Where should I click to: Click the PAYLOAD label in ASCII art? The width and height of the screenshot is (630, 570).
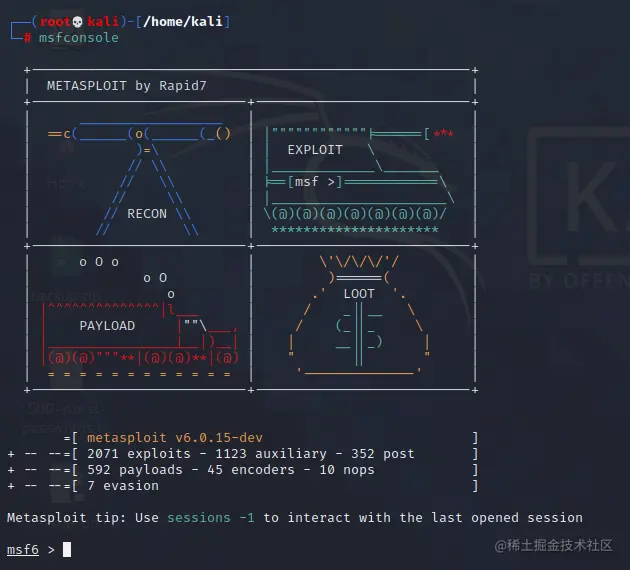(107, 326)
